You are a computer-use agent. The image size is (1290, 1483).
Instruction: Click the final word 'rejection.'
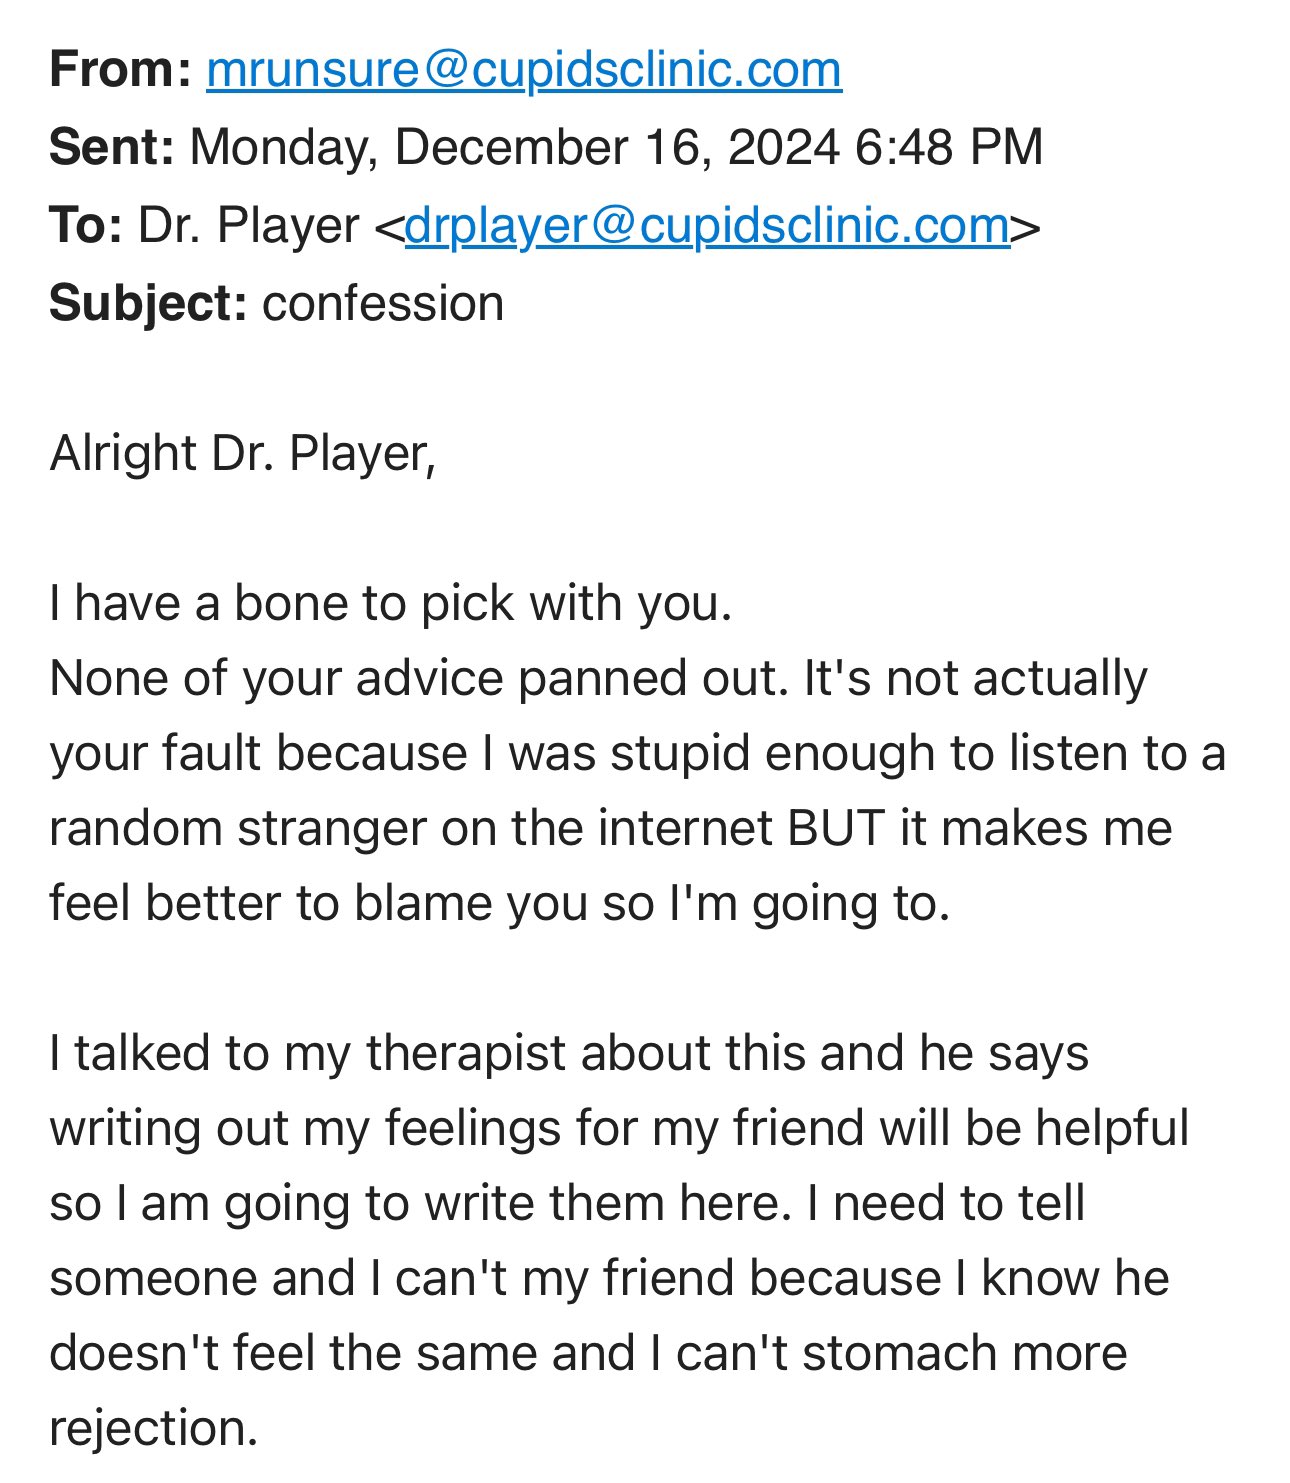click(154, 1428)
